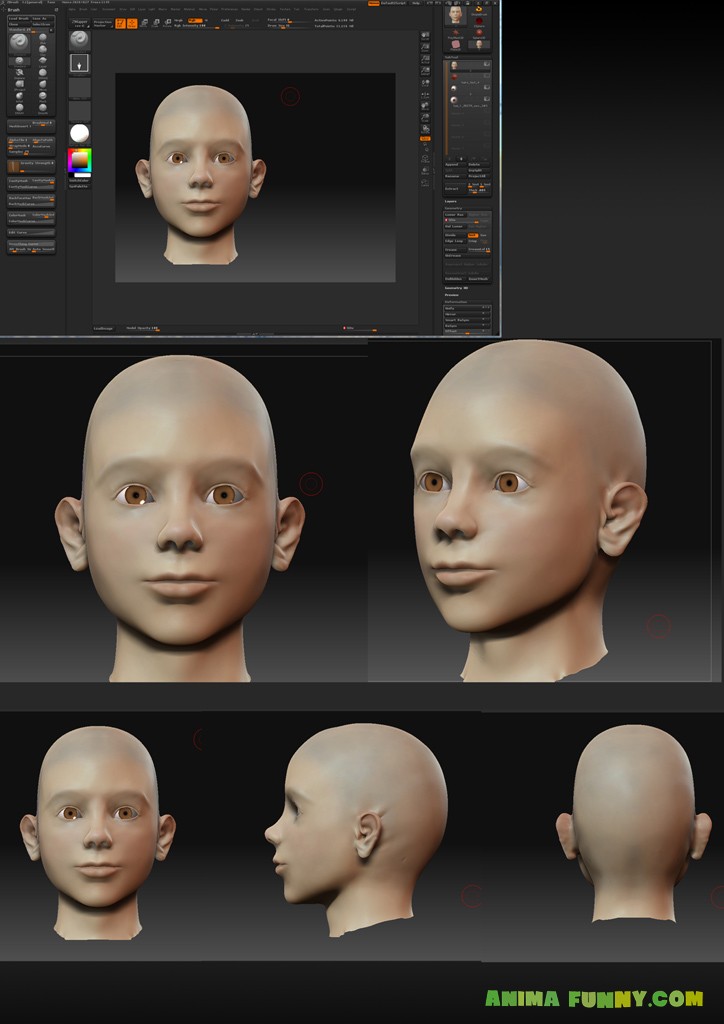The height and width of the screenshot is (1024, 724).
Task: Click the stroke type thumbnail on left shelf
Action: (x=79, y=63)
